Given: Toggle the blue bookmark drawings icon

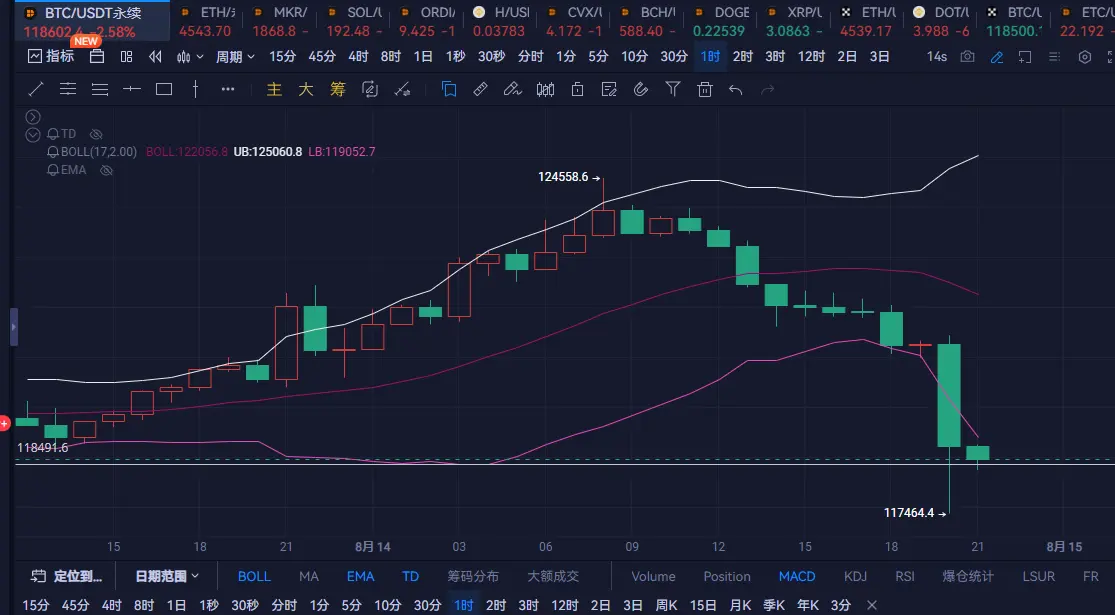Looking at the screenshot, I should (x=449, y=89).
